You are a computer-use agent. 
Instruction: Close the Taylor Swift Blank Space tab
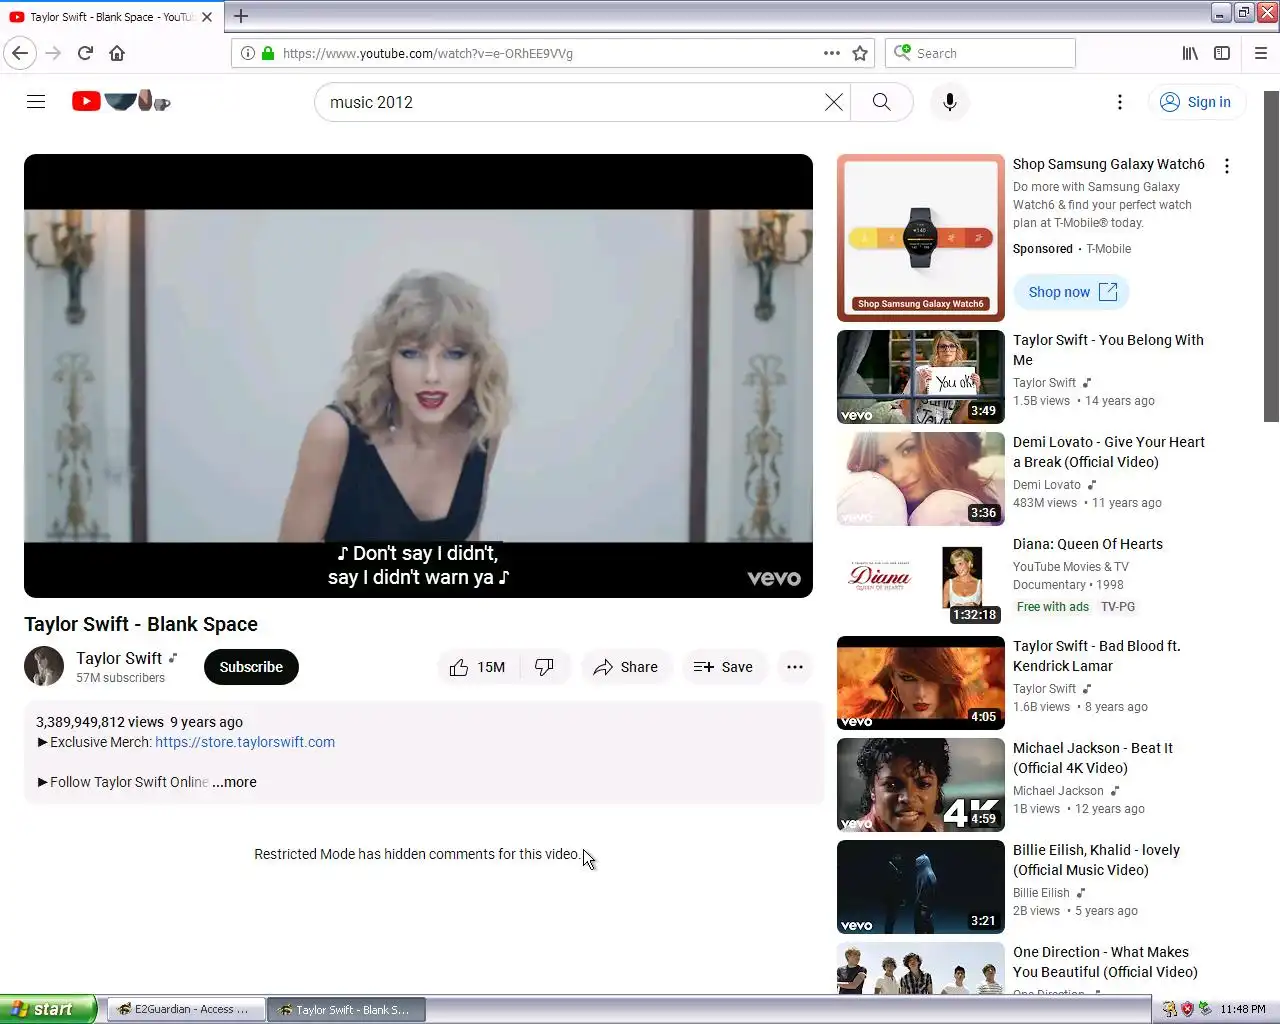click(x=207, y=17)
